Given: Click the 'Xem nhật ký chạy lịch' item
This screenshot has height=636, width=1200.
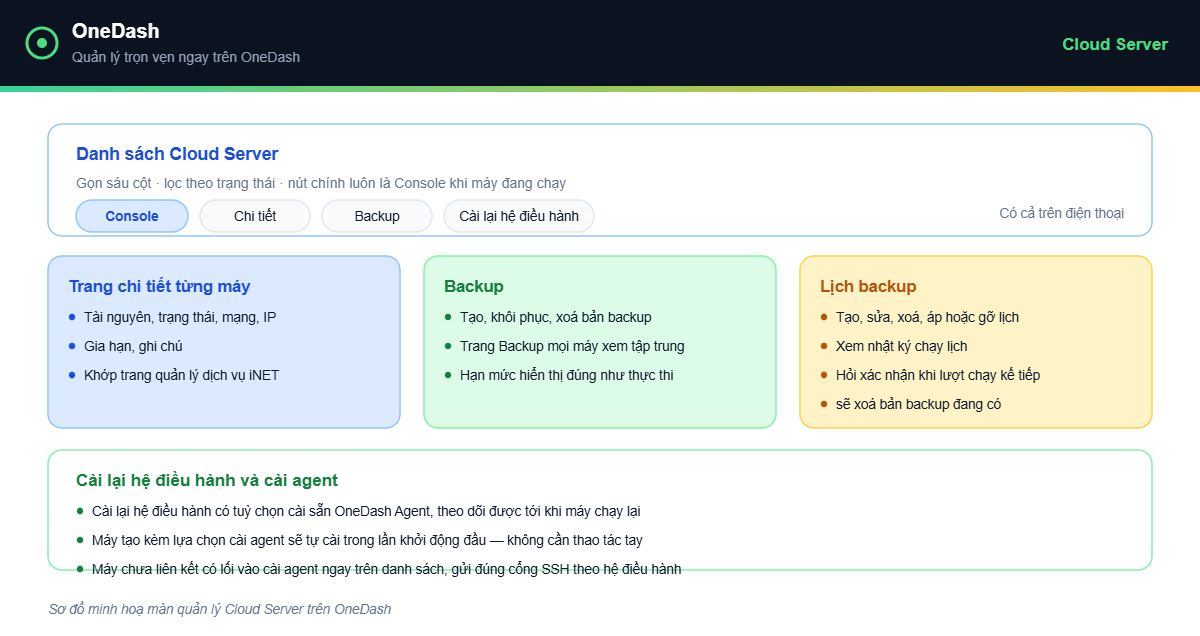Looking at the screenshot, I should coord(902,346).
